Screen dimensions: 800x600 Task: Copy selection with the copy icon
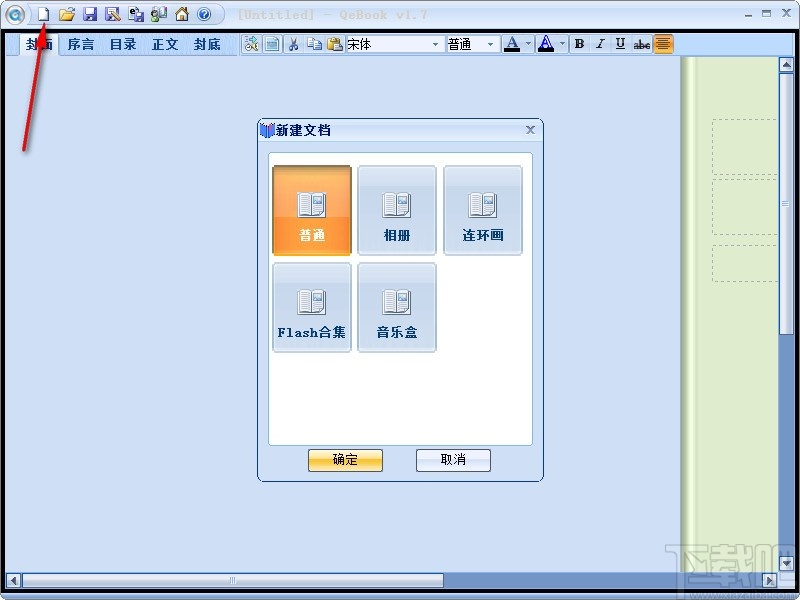[314, 44]
